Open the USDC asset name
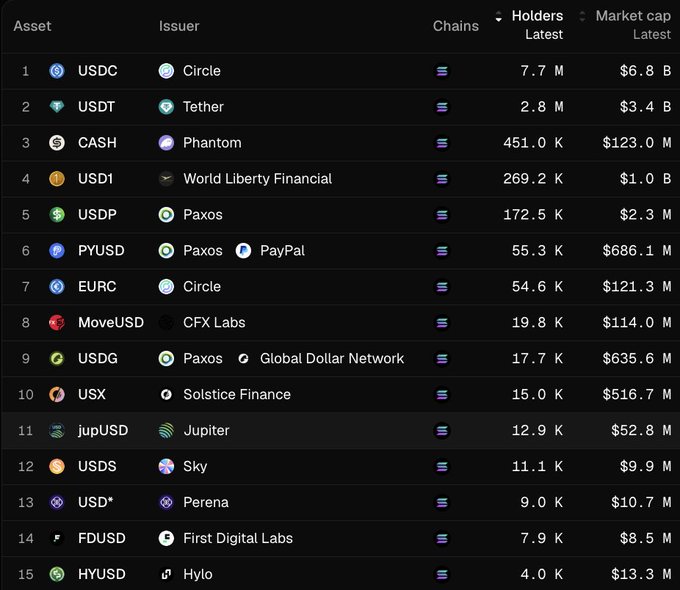 click(x=98, y=71)
